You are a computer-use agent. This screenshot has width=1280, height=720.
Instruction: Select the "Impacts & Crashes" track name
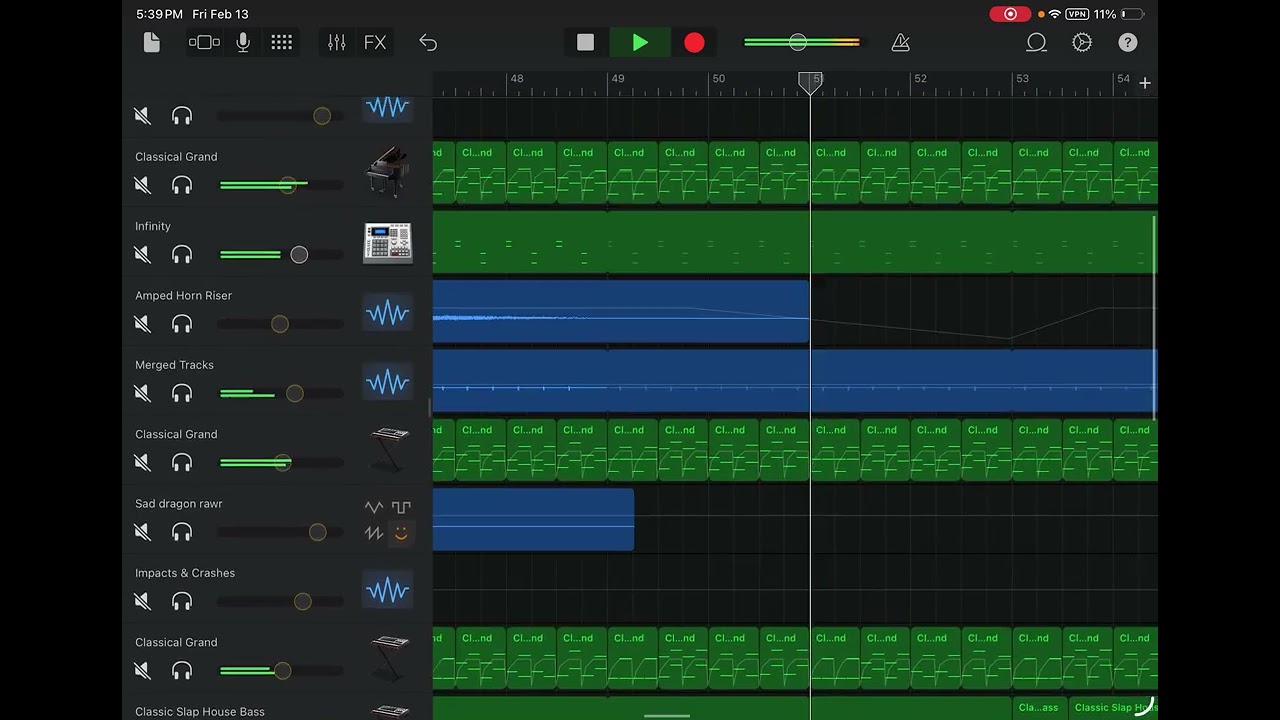185,573
